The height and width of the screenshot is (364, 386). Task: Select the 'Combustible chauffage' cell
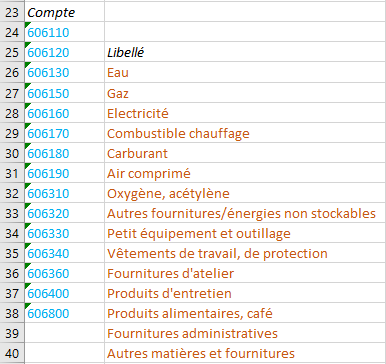coord(245,133)
